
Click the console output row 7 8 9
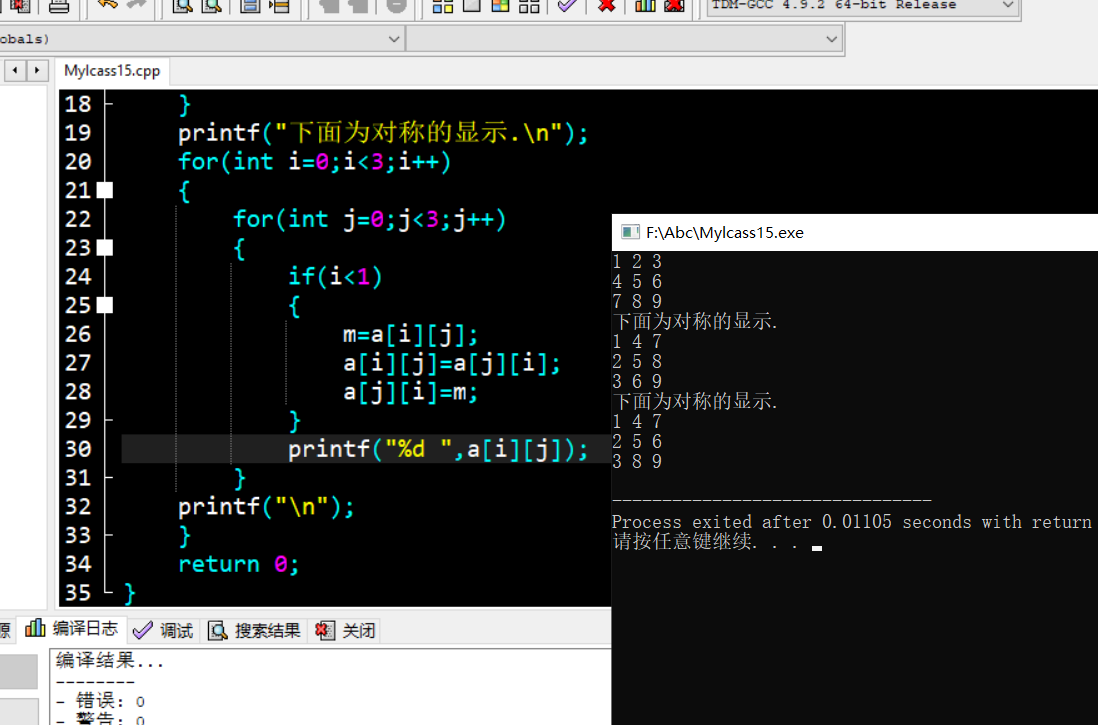point(637,302)
